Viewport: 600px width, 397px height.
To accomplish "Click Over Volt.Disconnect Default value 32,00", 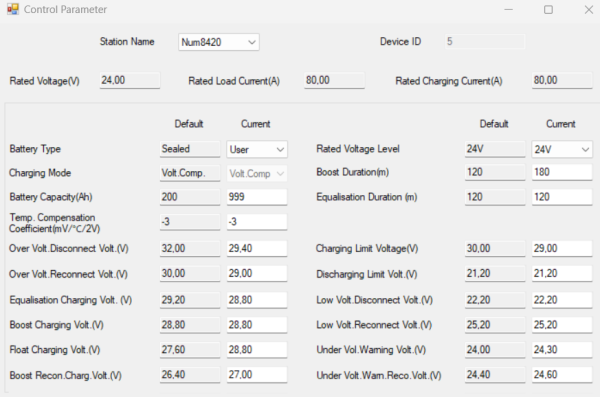I will 190,248.
